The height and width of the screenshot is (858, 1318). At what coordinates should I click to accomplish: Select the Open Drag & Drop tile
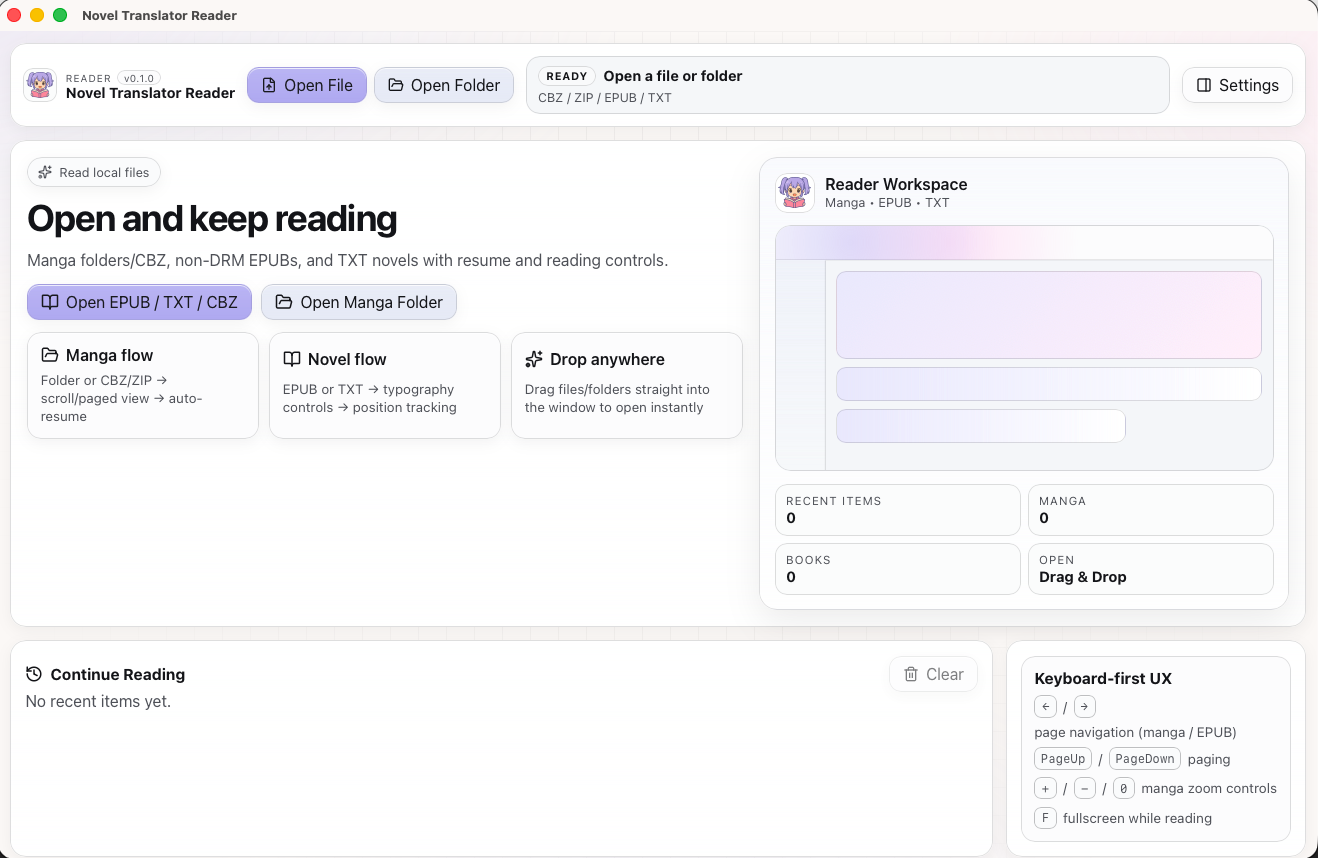(x=1150, y=569)
